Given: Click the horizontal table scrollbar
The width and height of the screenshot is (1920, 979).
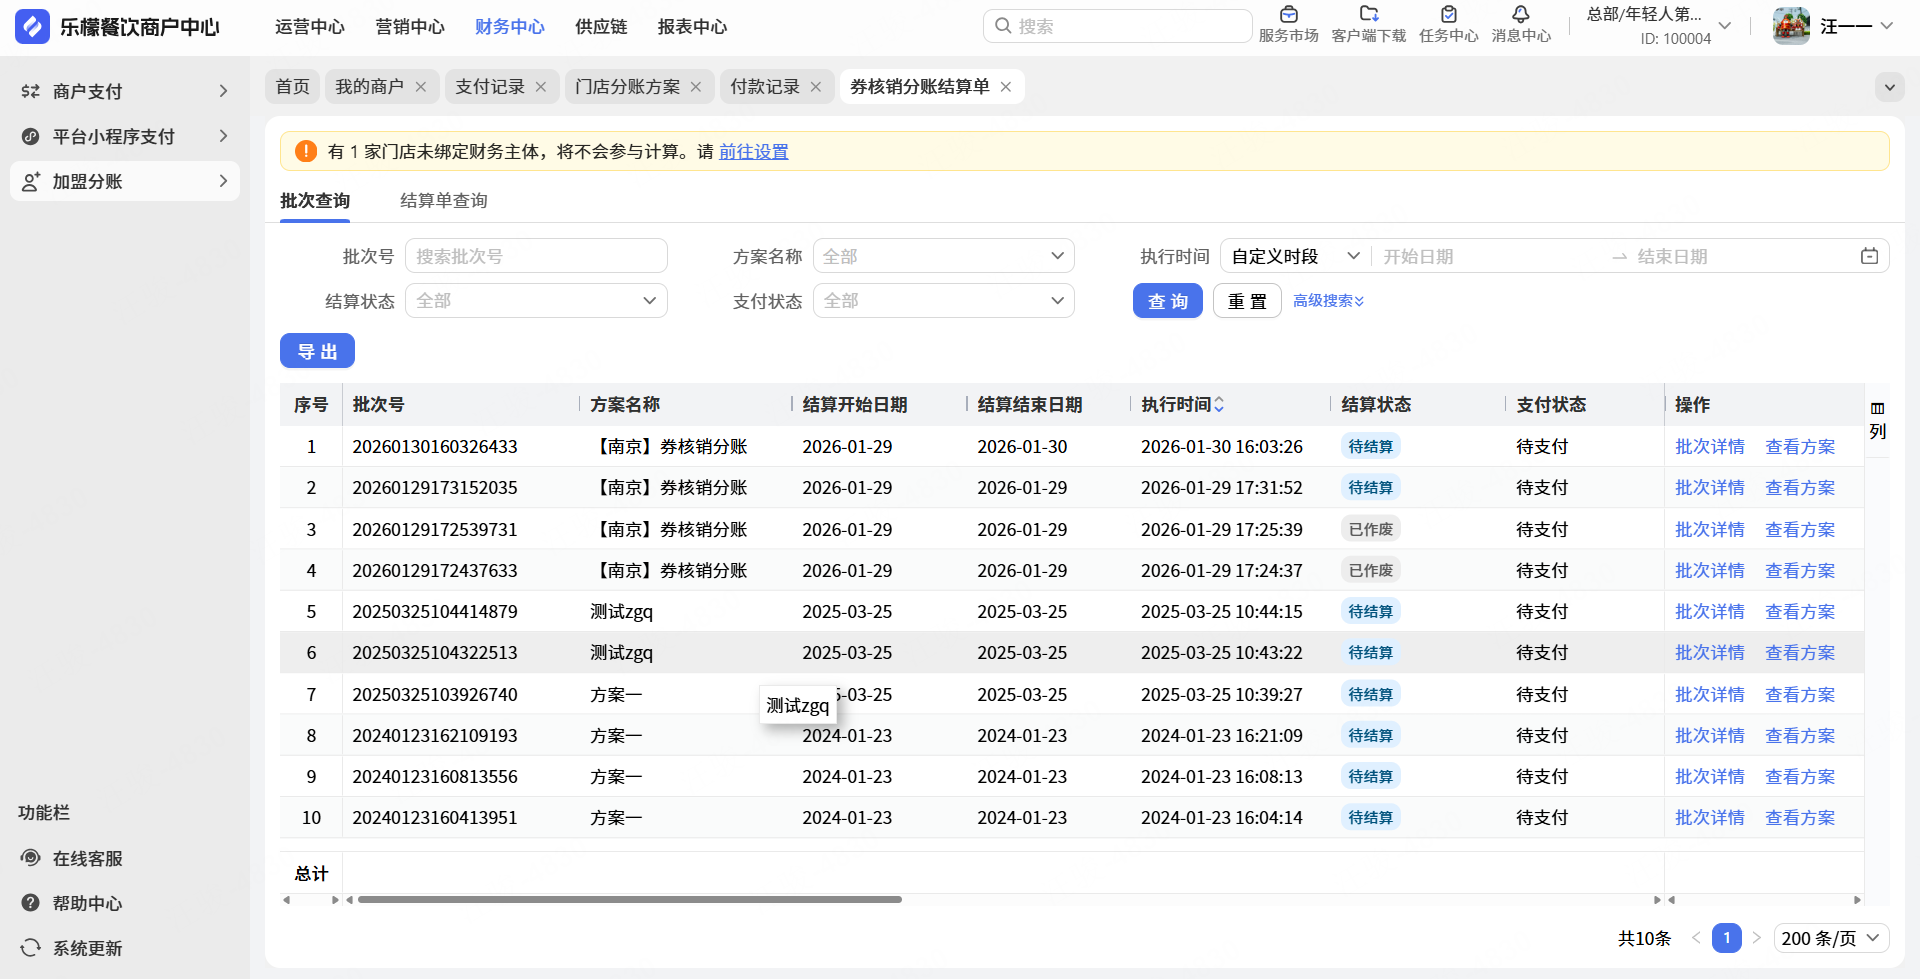Looking at the screenshot, I should 630,900.
